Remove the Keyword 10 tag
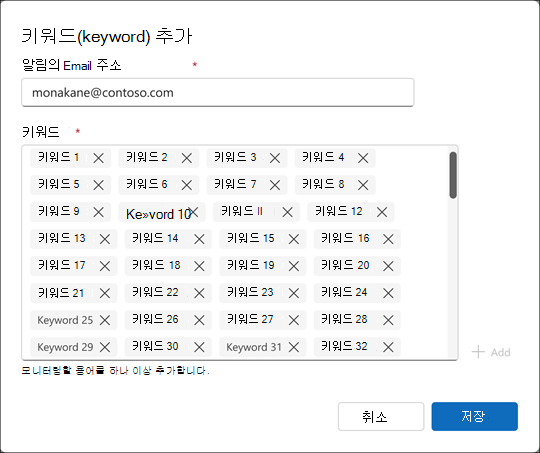 (x=194, y=212)
